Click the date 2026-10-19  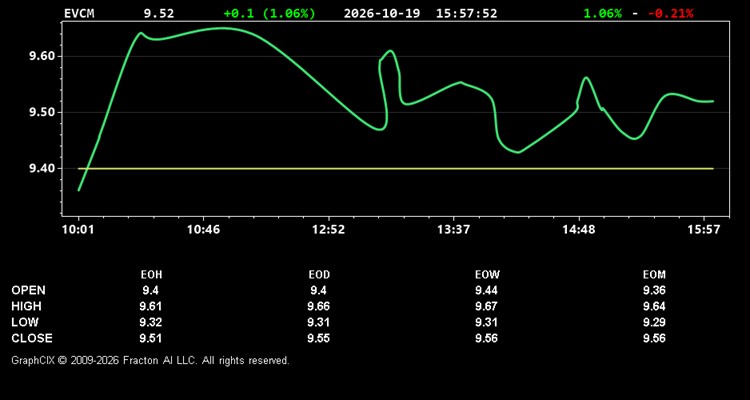pyautogui.click(x=382, y=13)
